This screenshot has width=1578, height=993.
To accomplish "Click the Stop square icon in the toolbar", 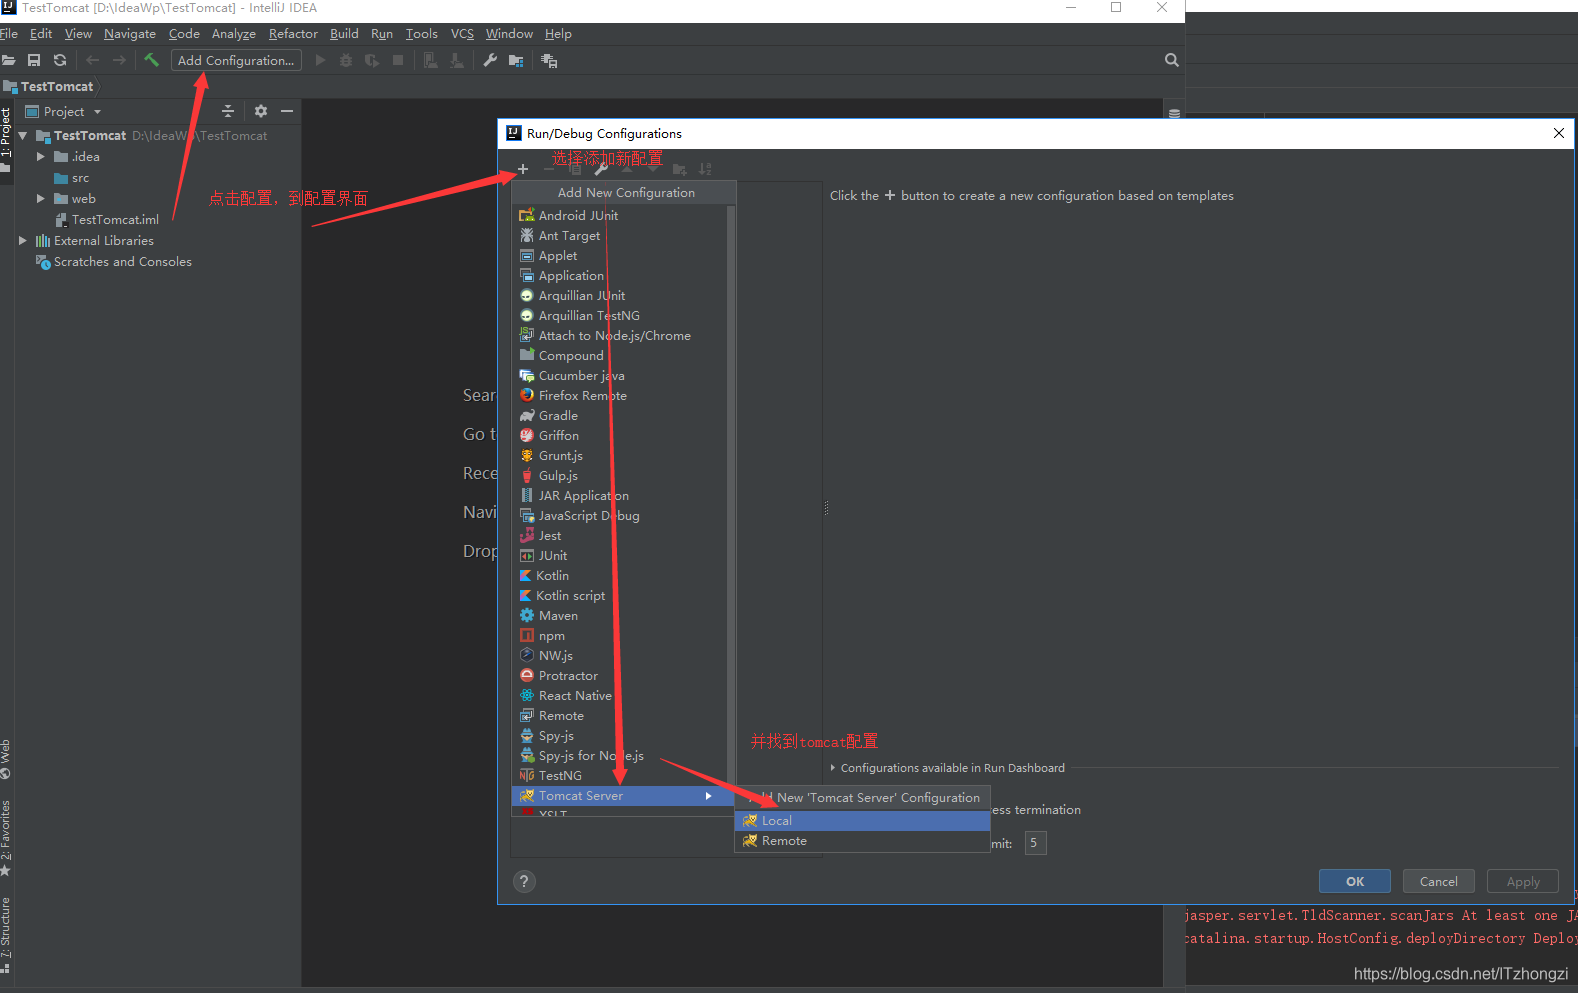I will pos(398,60).
